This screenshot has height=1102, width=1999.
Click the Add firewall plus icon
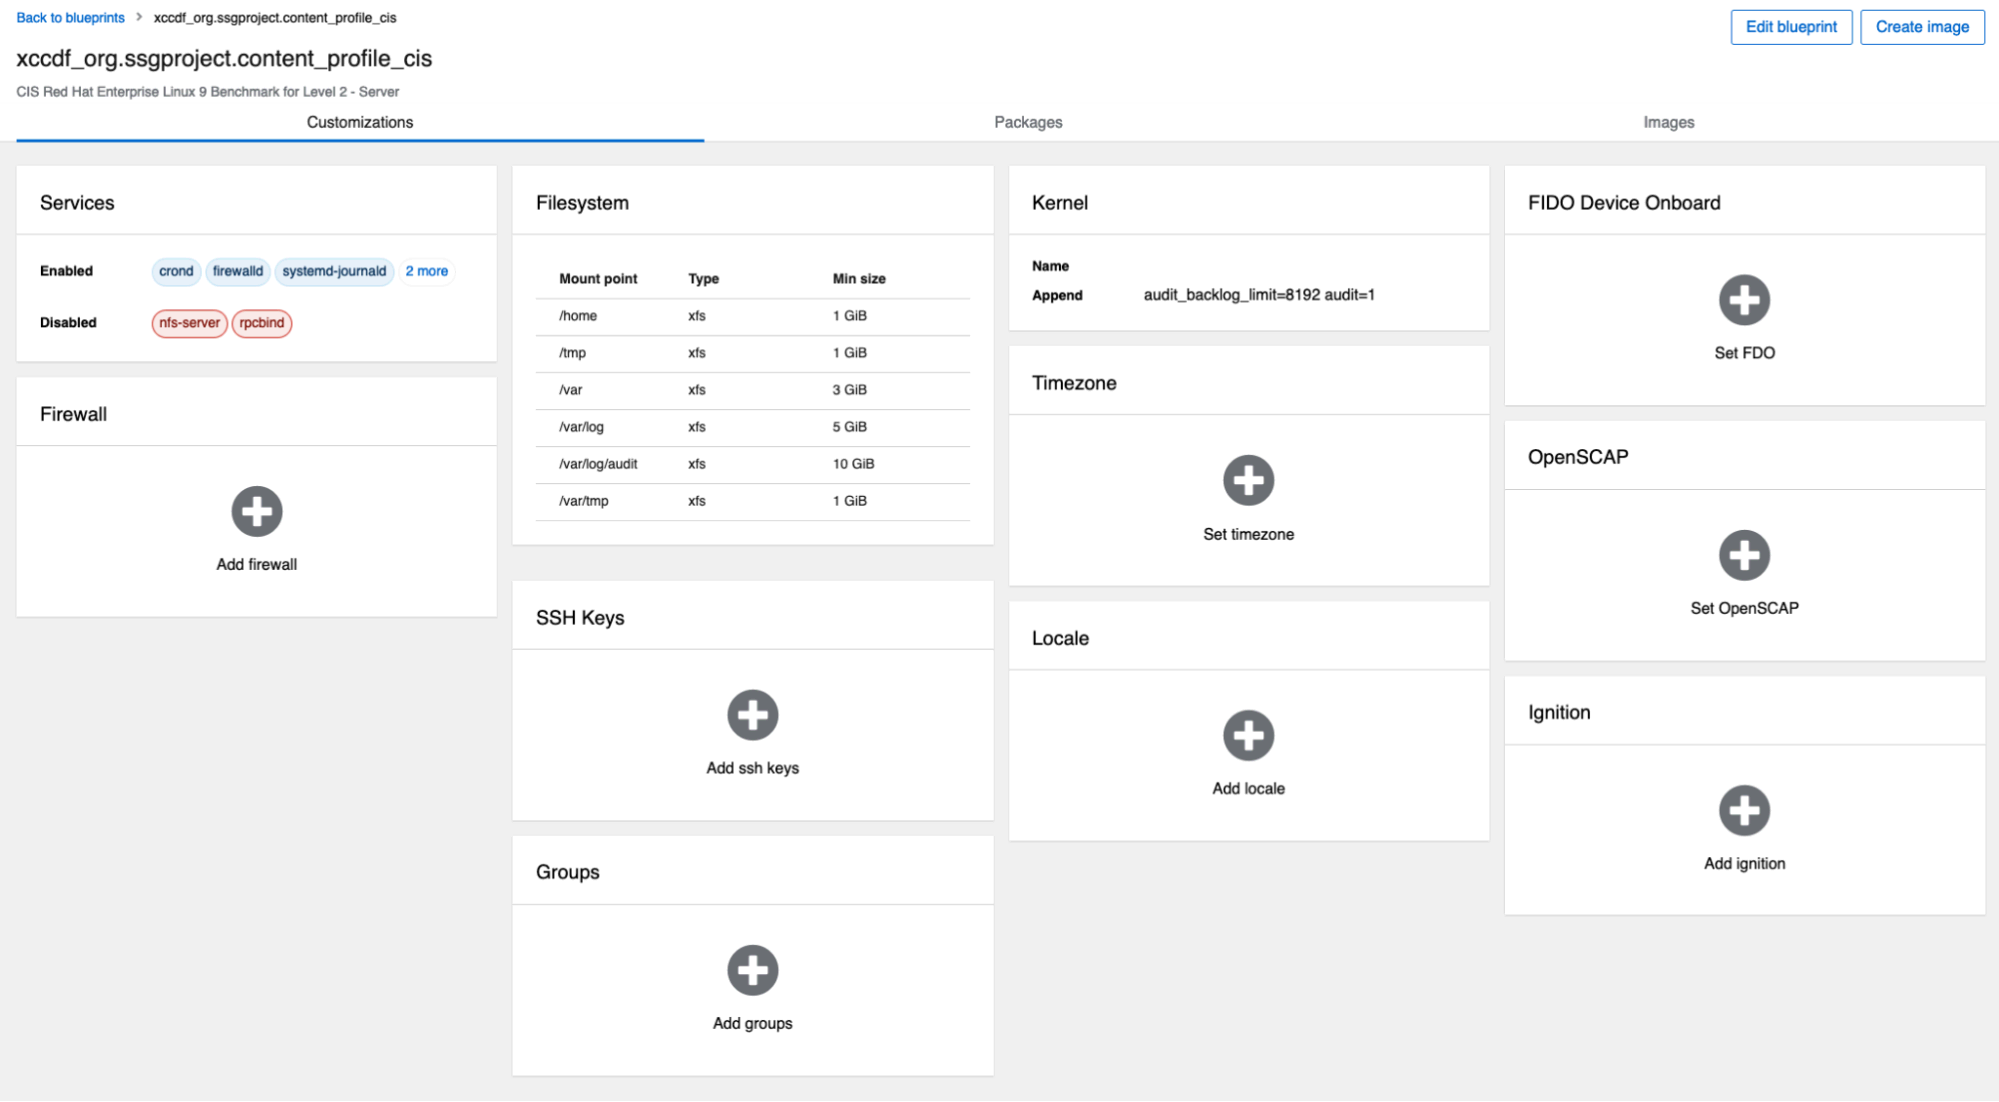(257, 512)
